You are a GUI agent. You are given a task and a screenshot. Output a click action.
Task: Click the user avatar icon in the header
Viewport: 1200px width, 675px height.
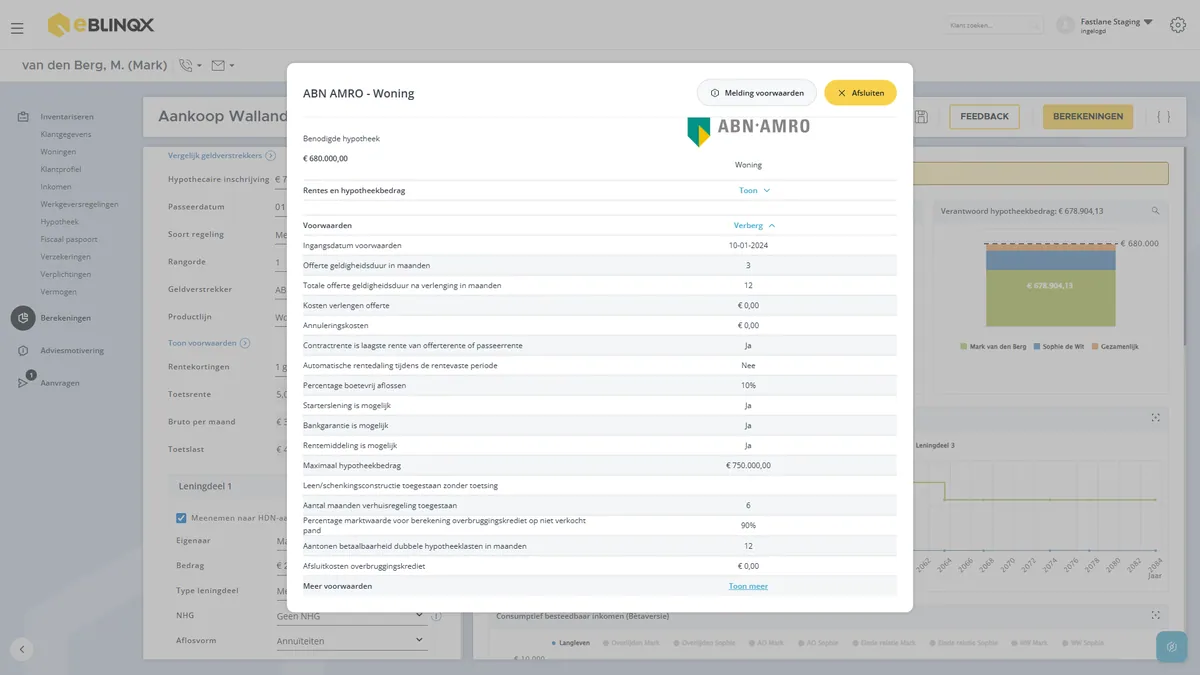tap(1066, 25)
